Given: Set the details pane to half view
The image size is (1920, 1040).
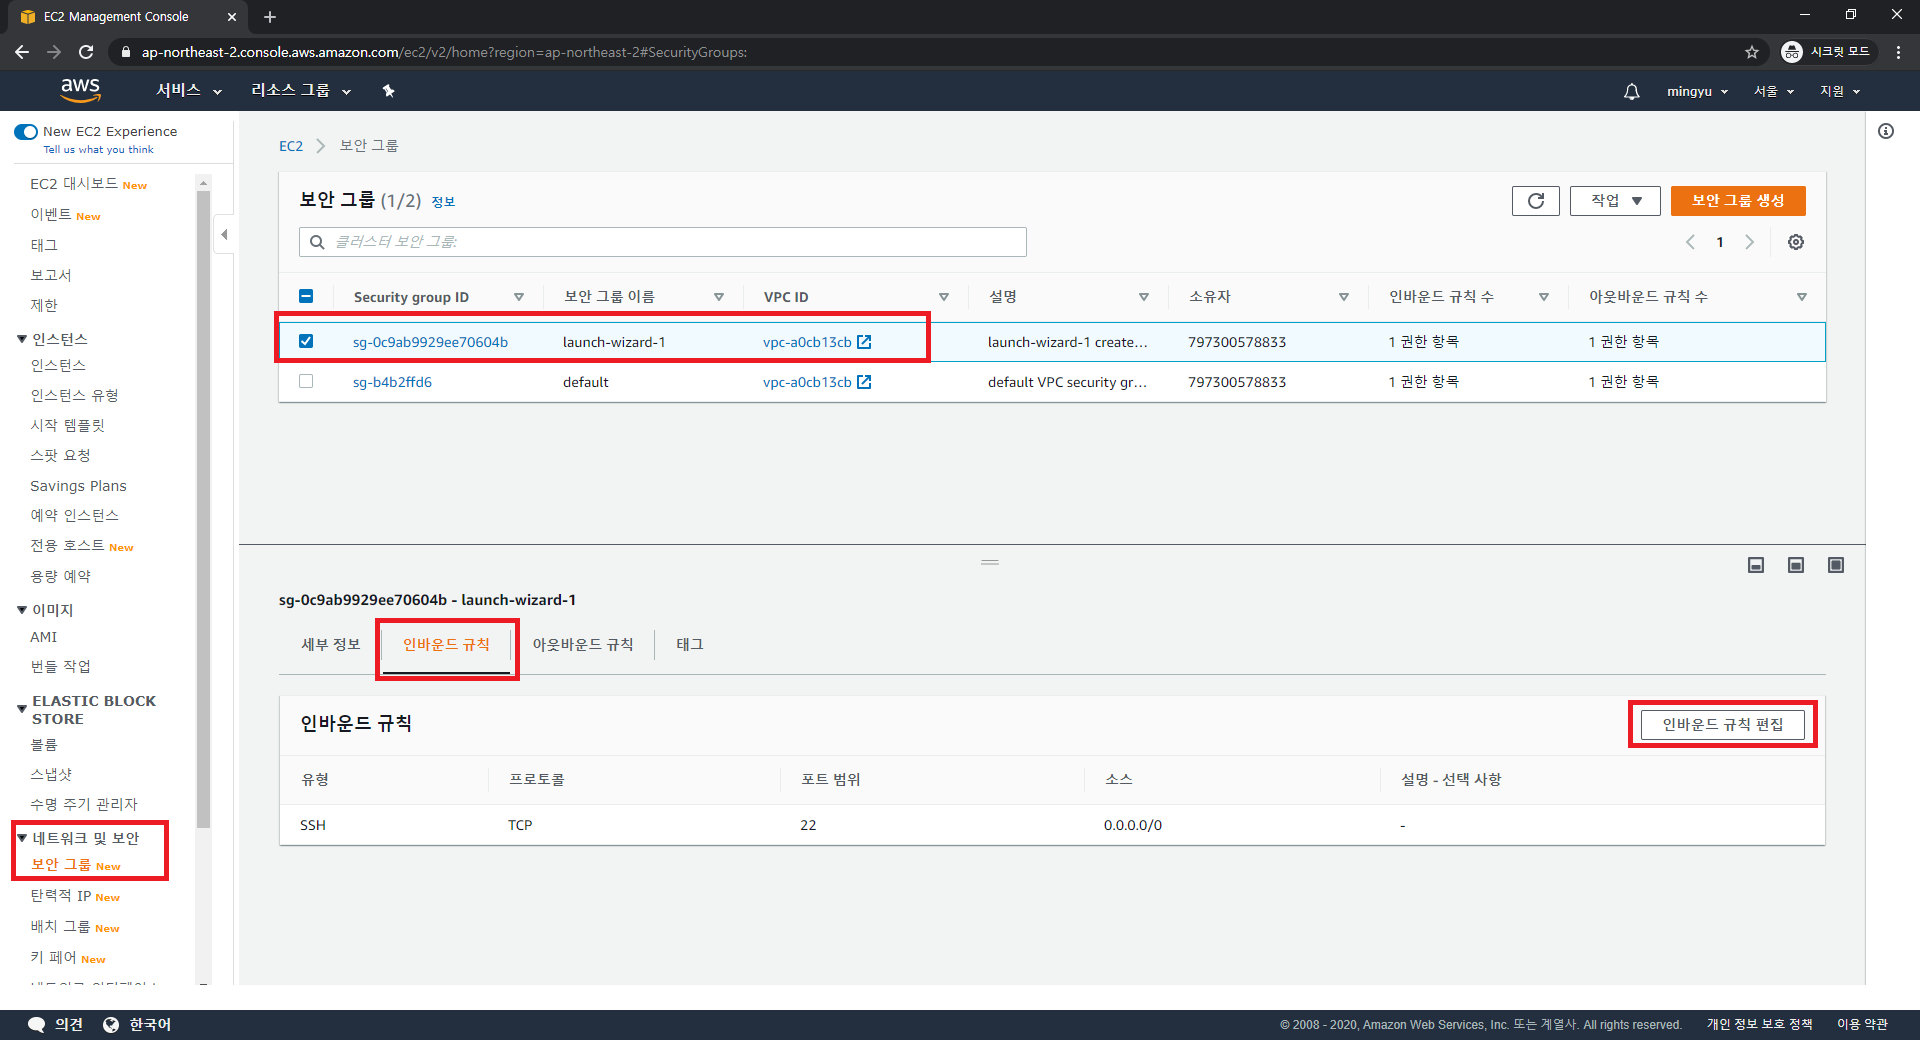Looking at the screenshot, I should point(1796,565).
